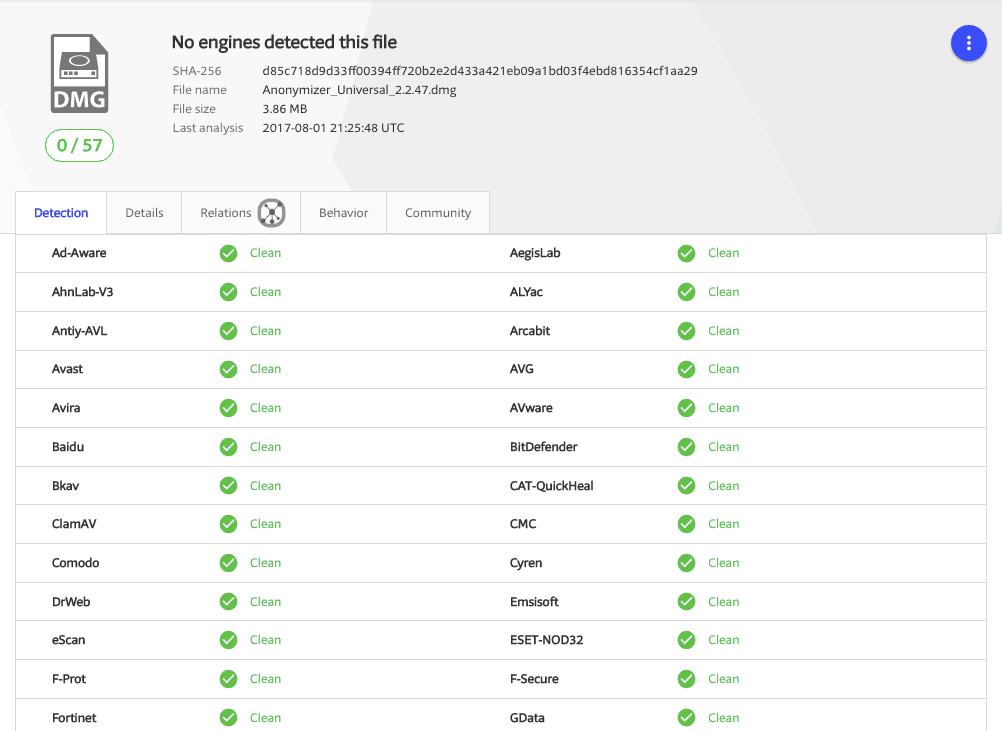1002x731 pixels.
Task: Select the Ad-Aware engine name
Action: point(79,253)
